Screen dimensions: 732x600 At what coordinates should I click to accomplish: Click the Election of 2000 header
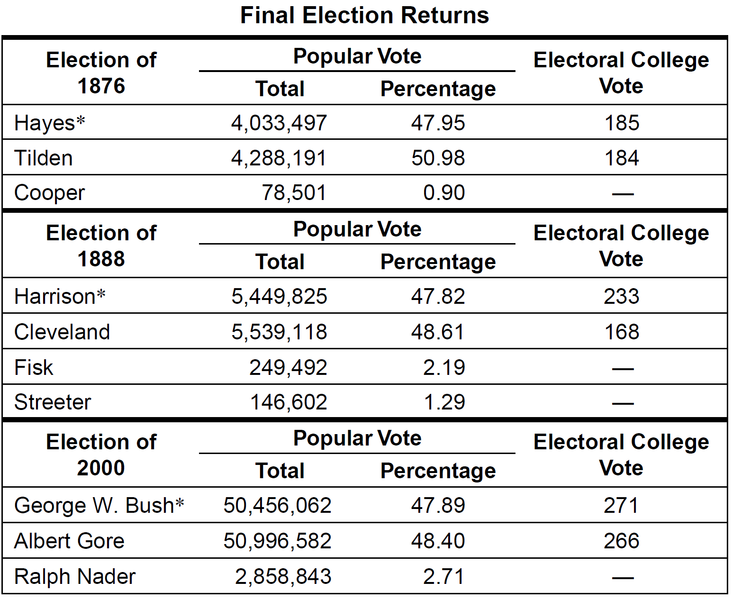[101, 455]
